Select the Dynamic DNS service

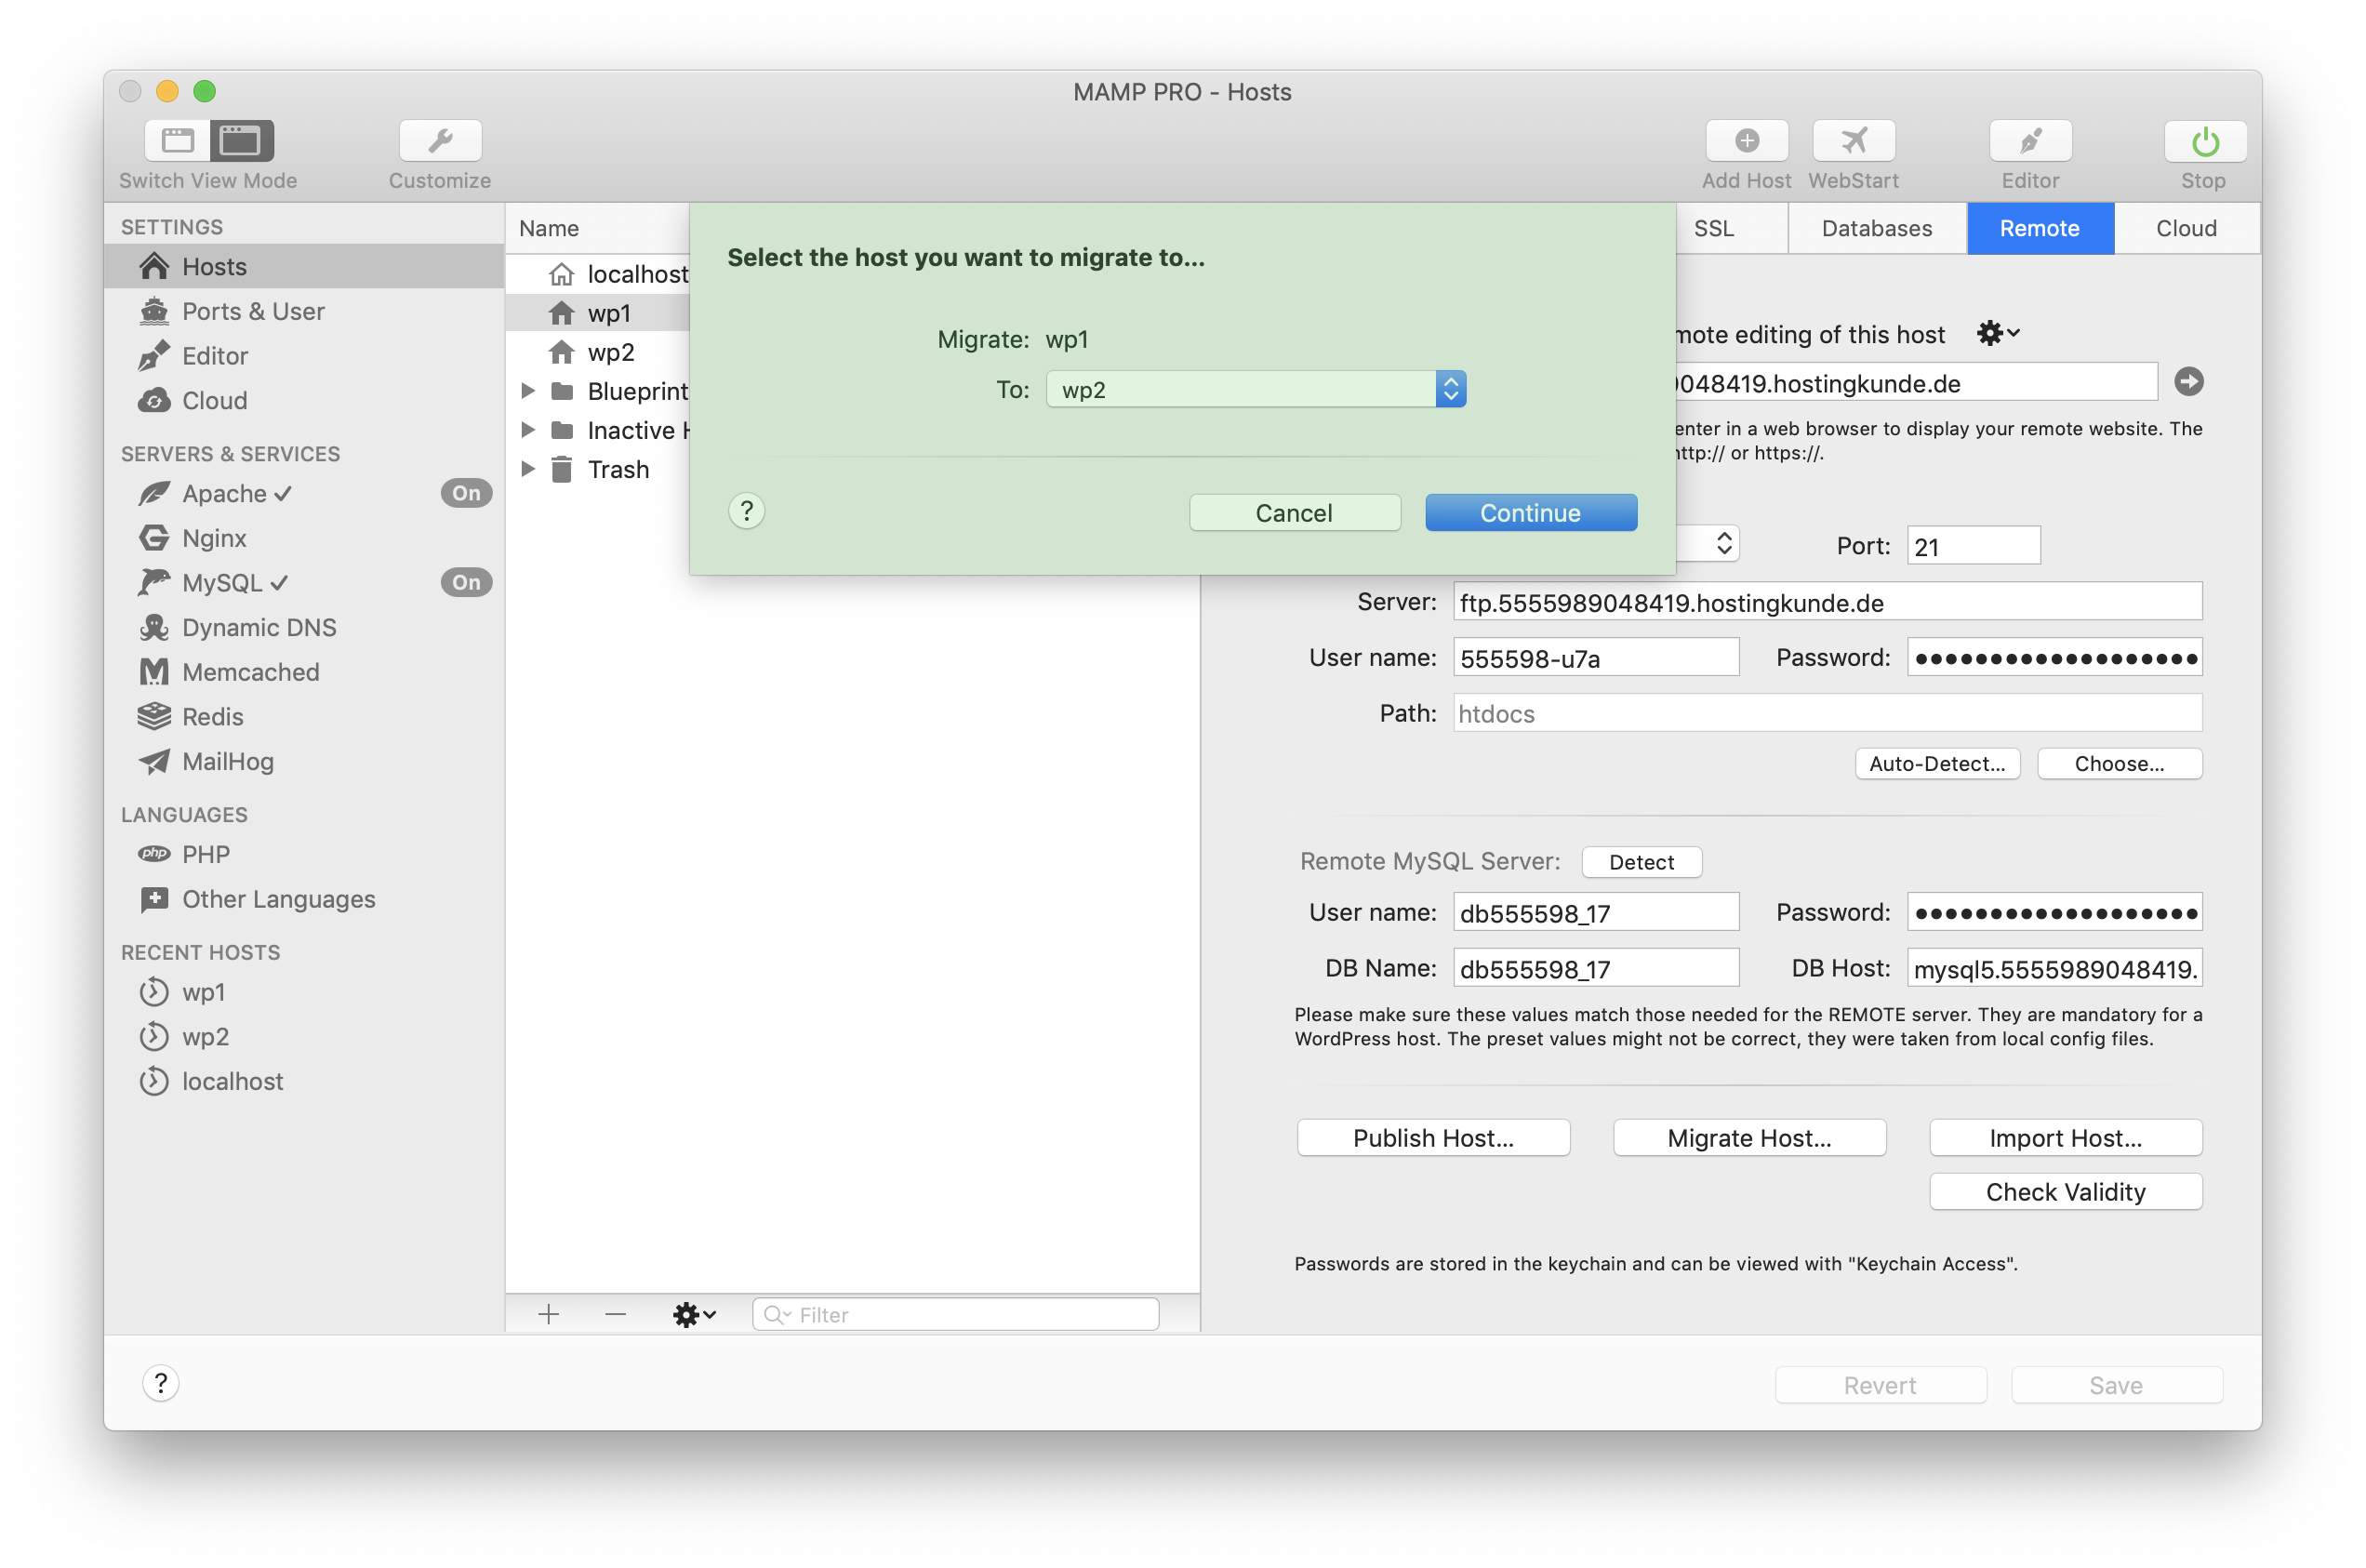[258, 627]
